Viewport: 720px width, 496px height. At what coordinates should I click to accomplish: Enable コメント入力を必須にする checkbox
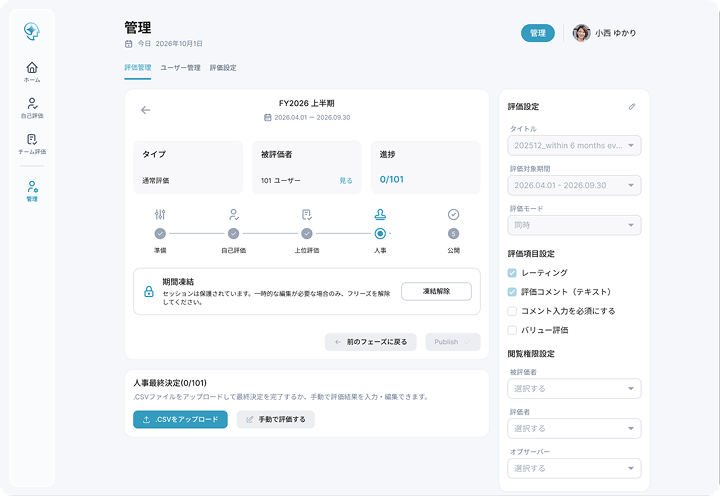click(512, 311)
